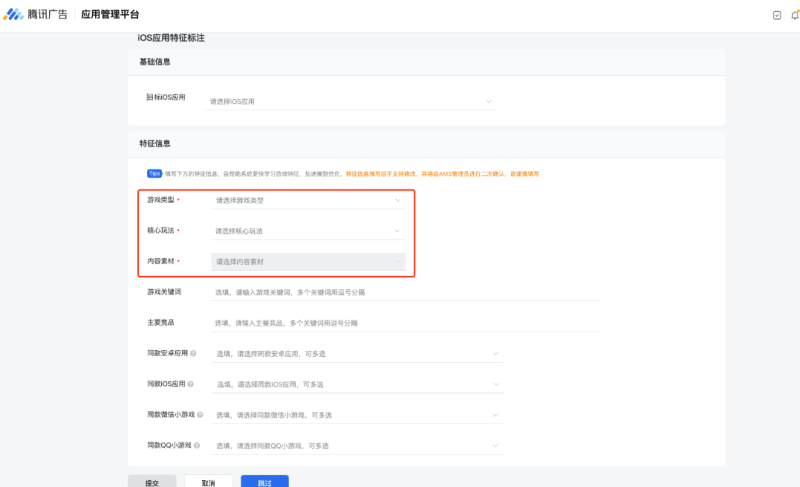Open the 目标iOS应用 dropdown
800x487 pixels.
pos(351,101)
